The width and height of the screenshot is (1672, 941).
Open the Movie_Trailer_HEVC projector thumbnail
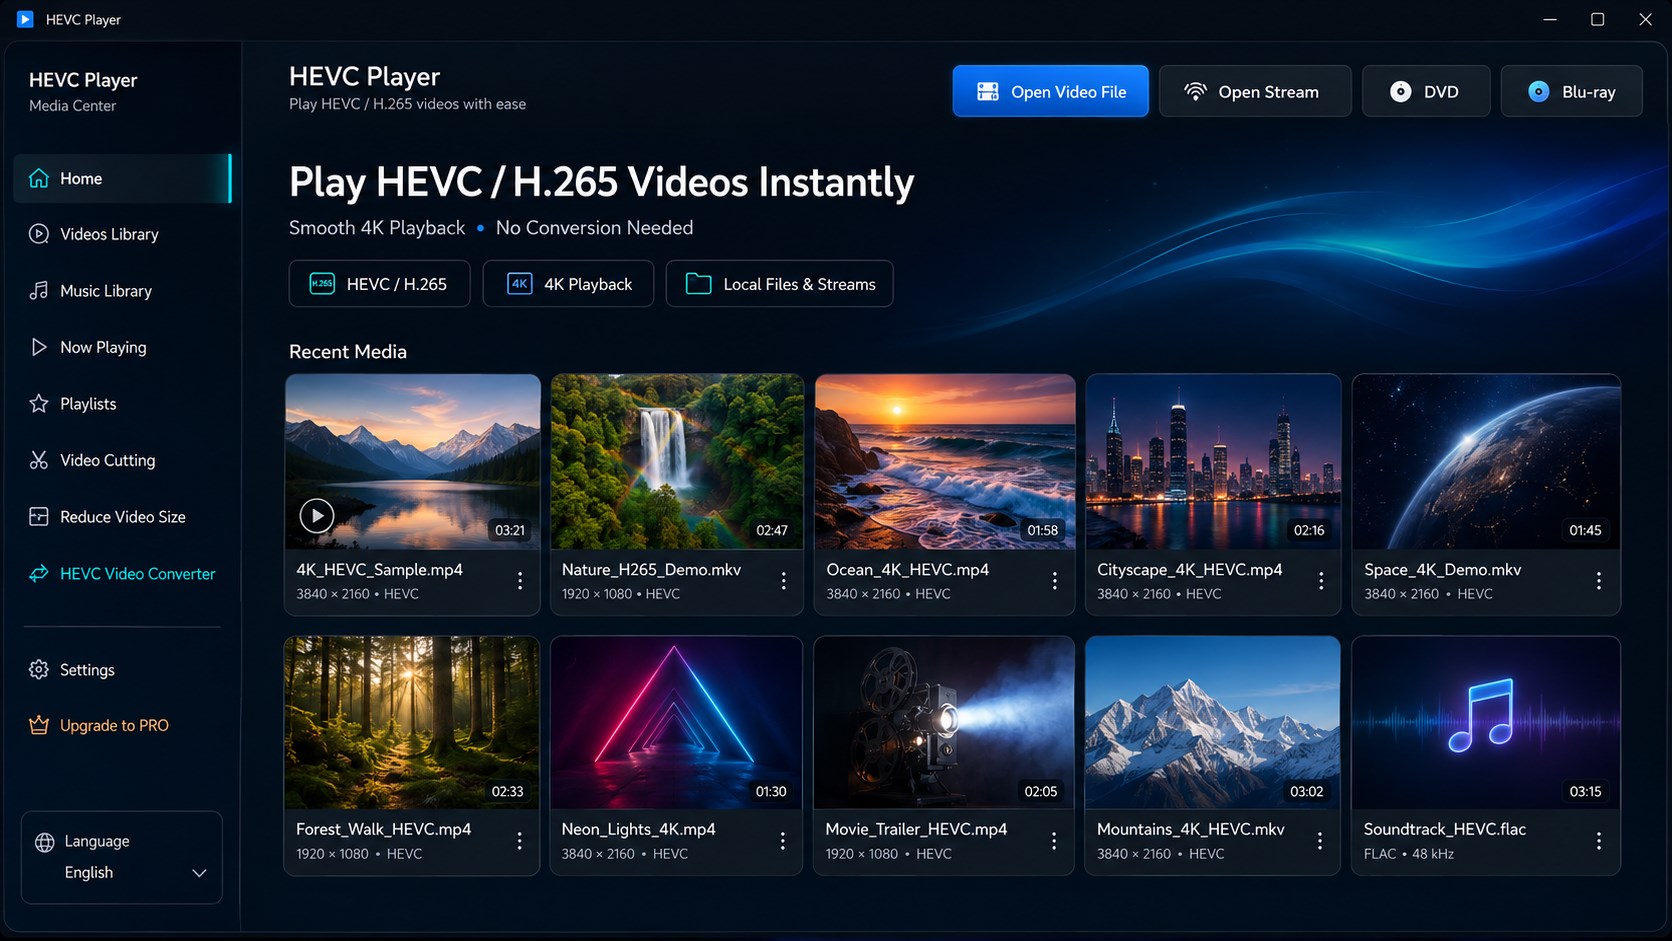click(944, 723)
